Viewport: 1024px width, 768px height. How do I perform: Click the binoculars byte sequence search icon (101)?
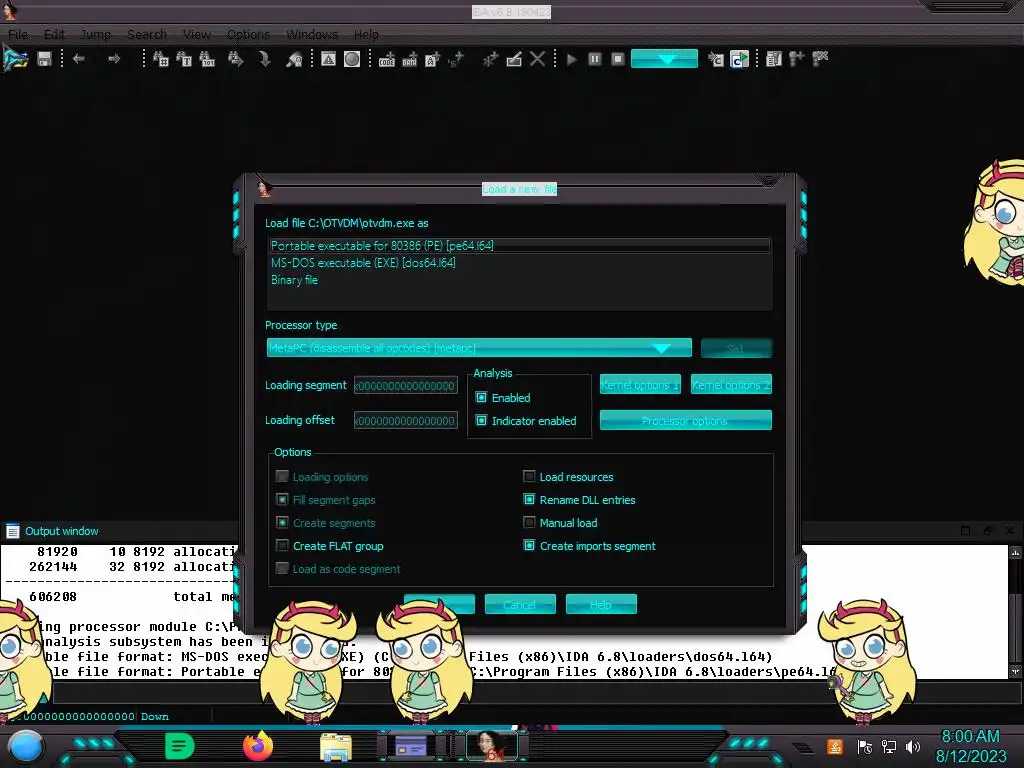click(207, 59)
